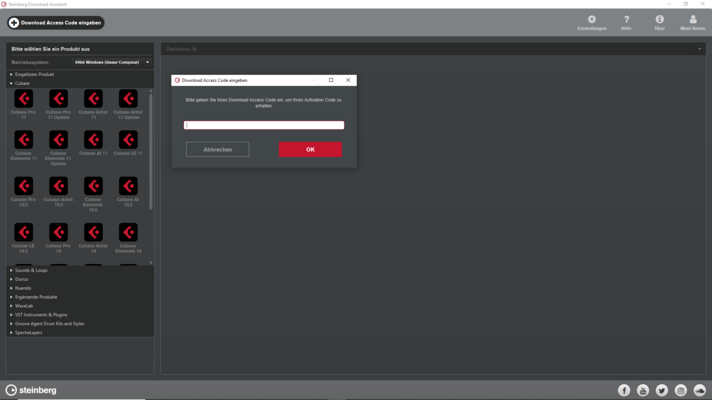Expand the Nuendo section
This screenshot has height=400, width=712.
coord(20,288)
